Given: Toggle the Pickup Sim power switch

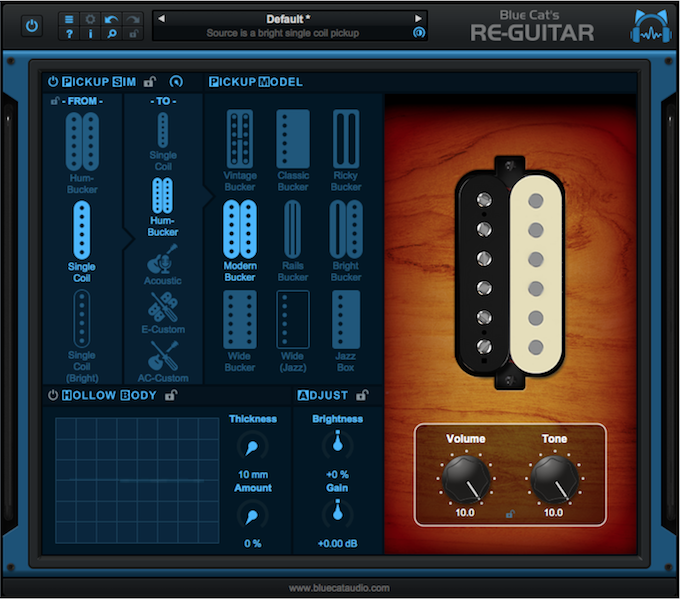Looking at the screenshot, I should (53, 82).
